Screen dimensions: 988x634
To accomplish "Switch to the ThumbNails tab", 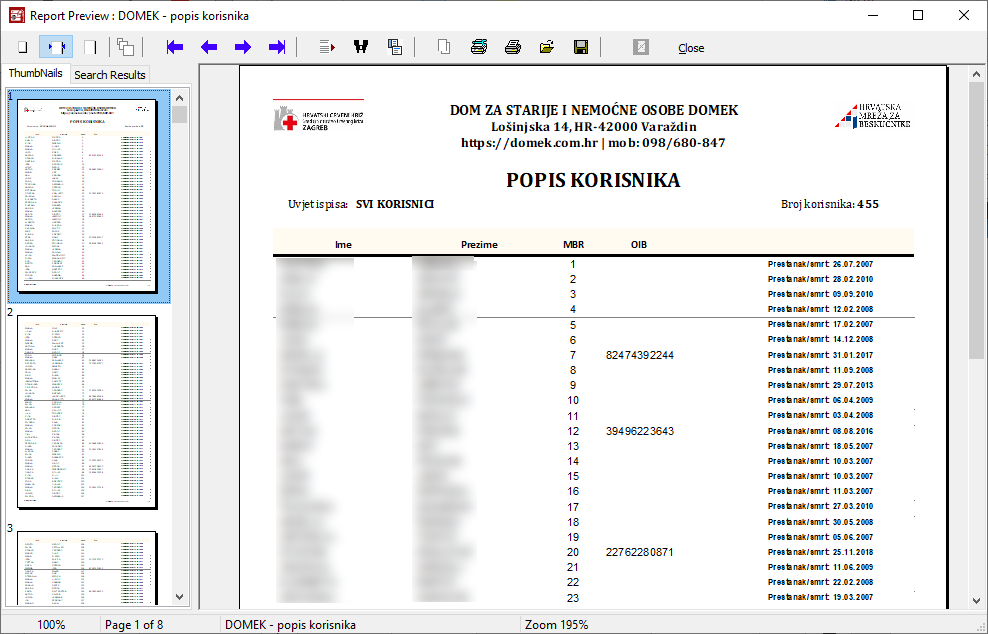I will point(36,73).
